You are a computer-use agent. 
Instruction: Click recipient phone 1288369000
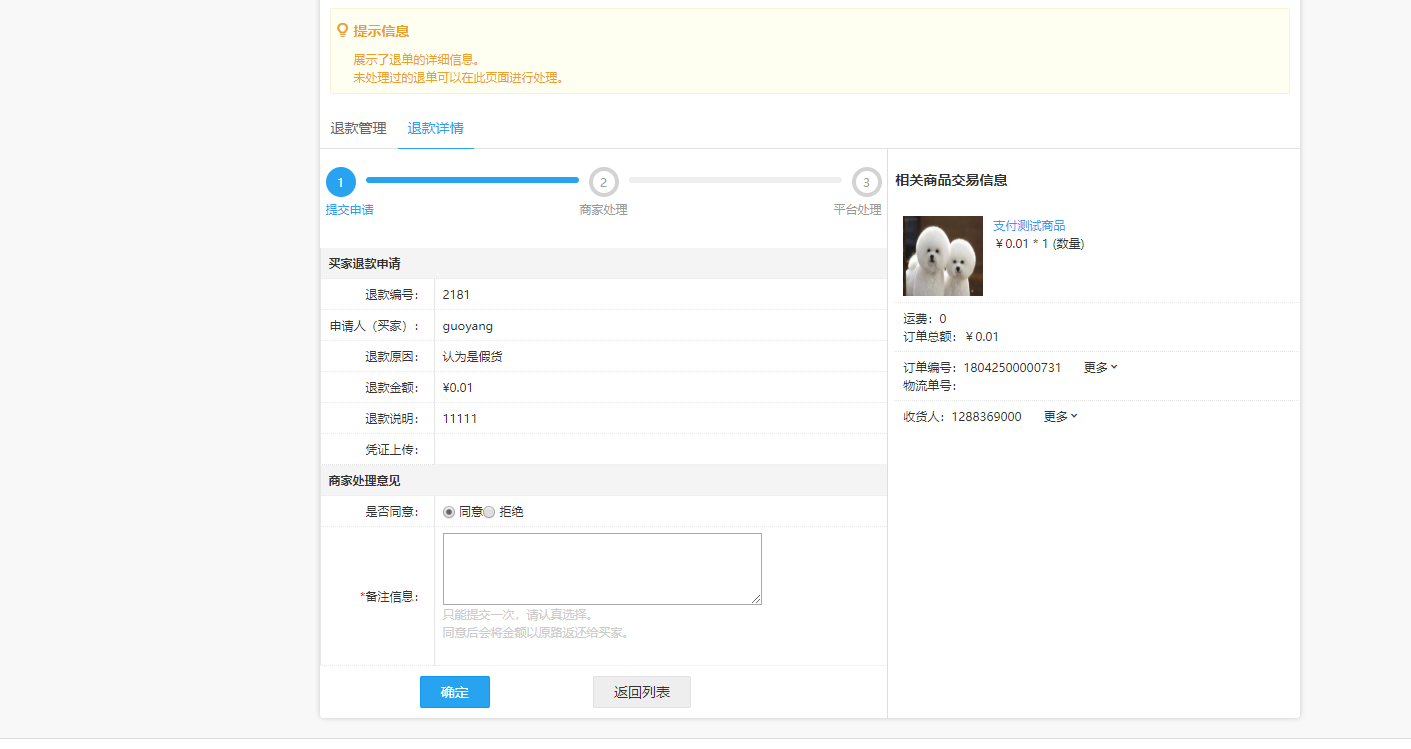click(986, 417)
